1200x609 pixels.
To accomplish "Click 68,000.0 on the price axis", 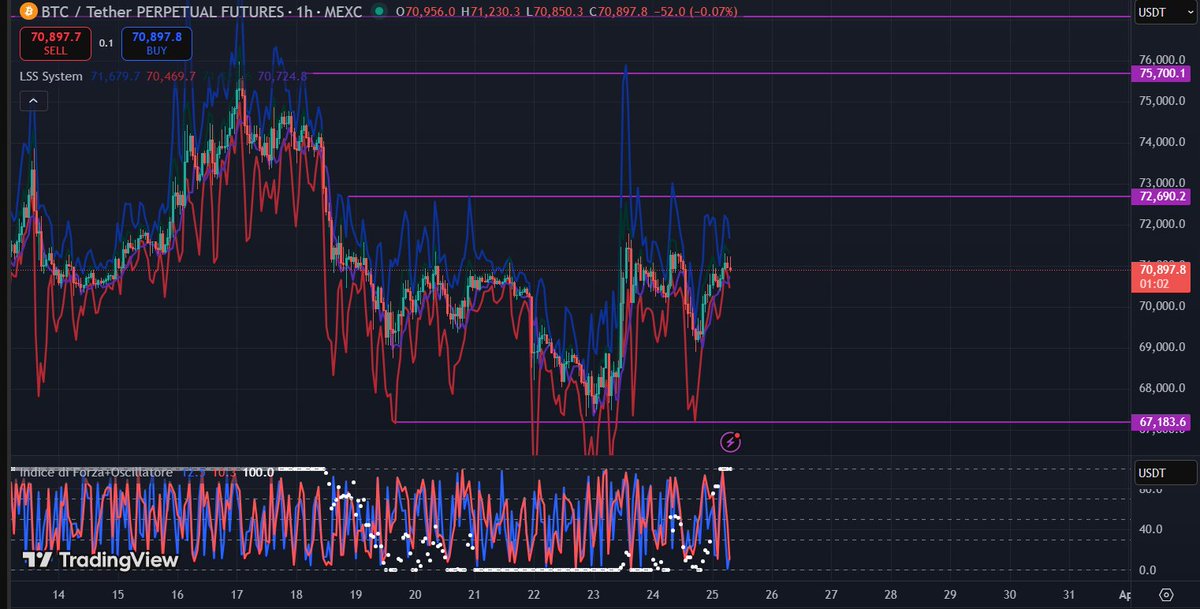I will coord(1162,388).
